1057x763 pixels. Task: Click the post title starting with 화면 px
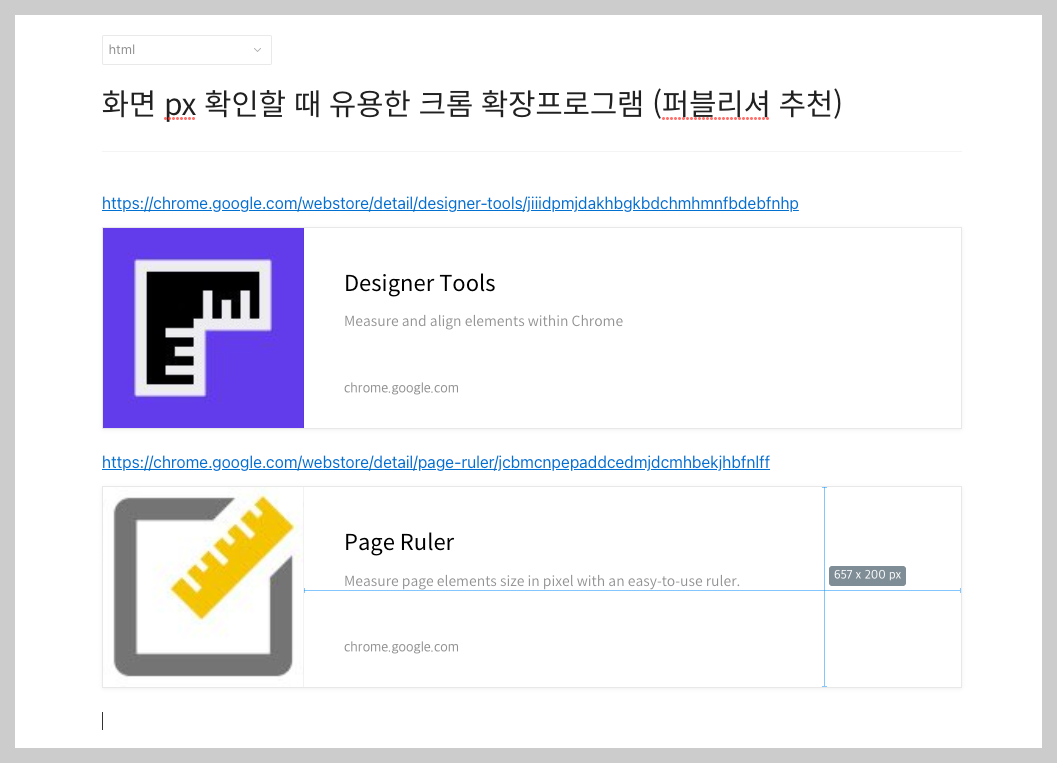[x=472, y=104]
